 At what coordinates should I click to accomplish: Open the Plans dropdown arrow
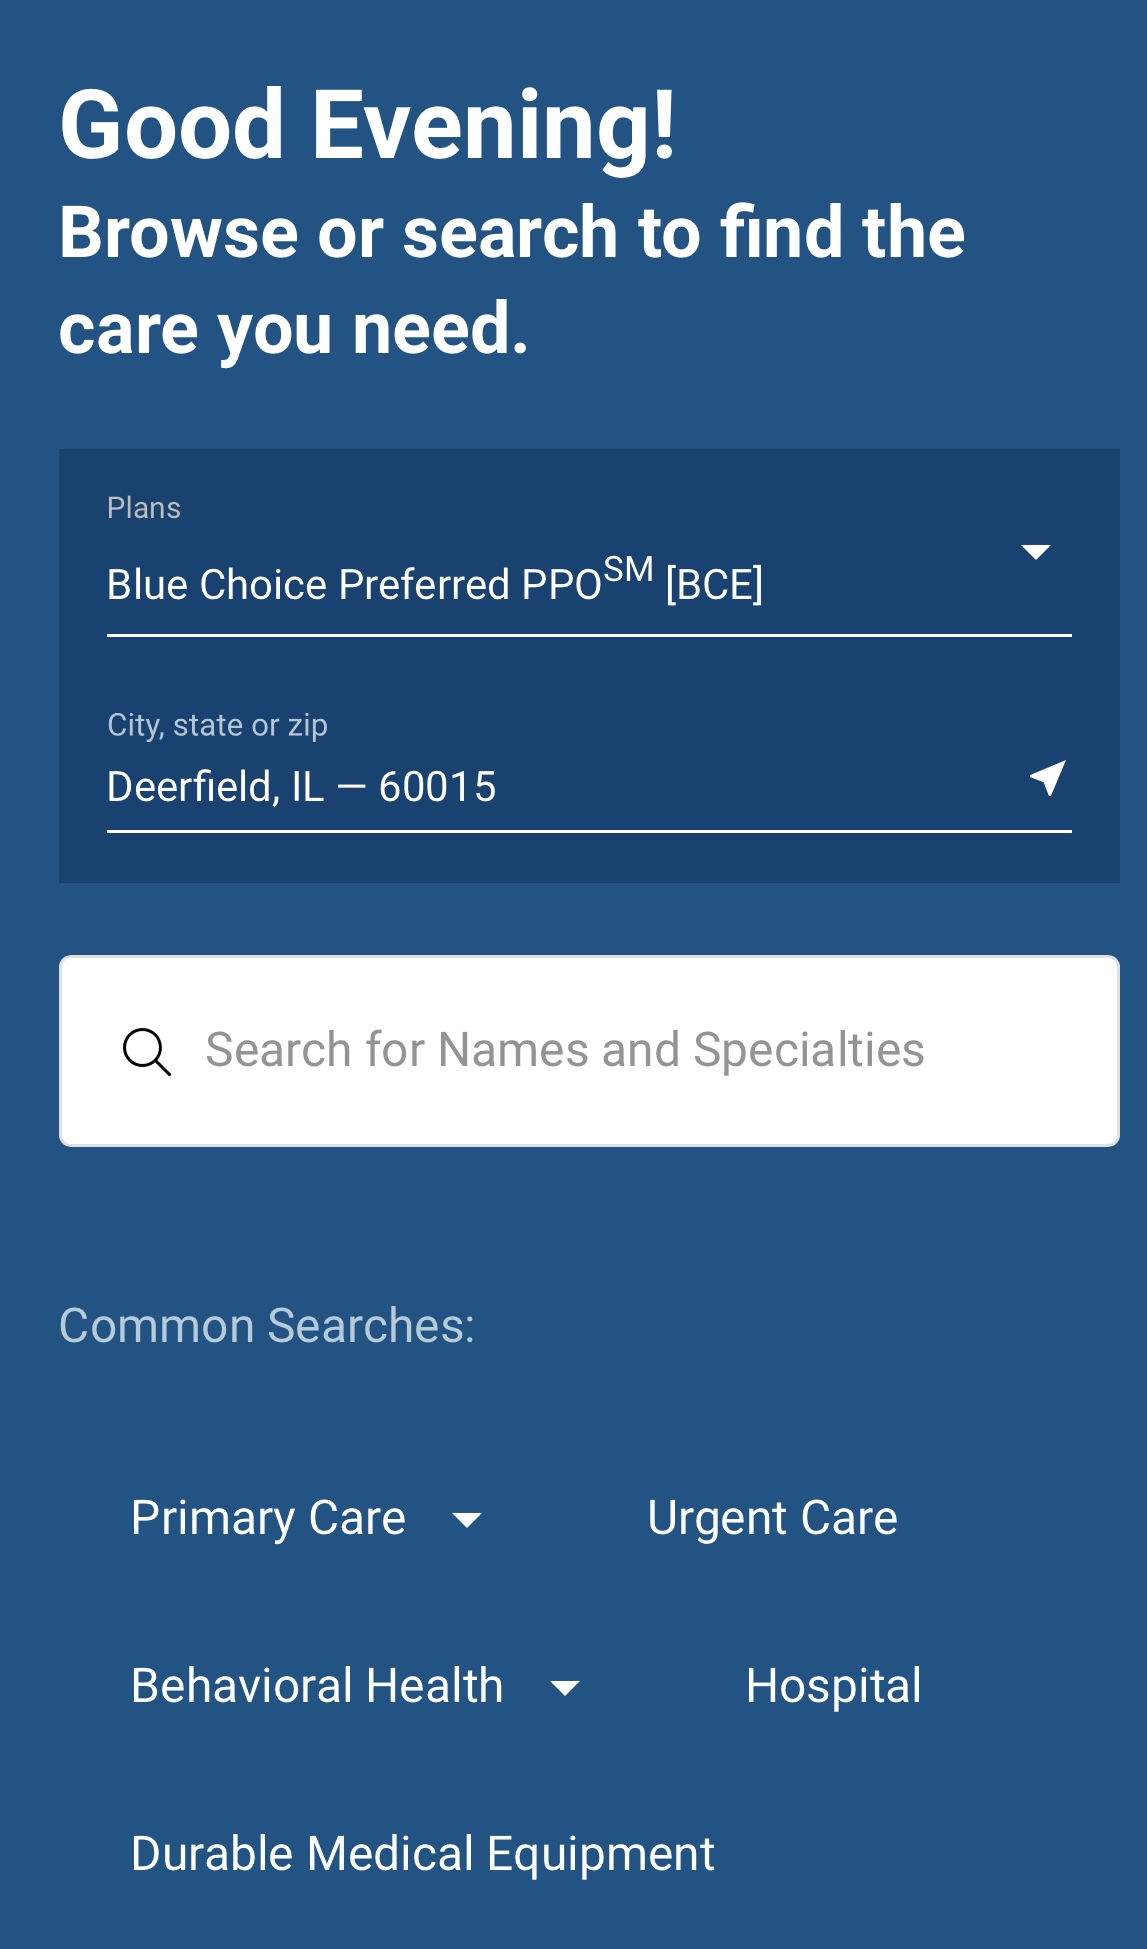coord(1035,552)
